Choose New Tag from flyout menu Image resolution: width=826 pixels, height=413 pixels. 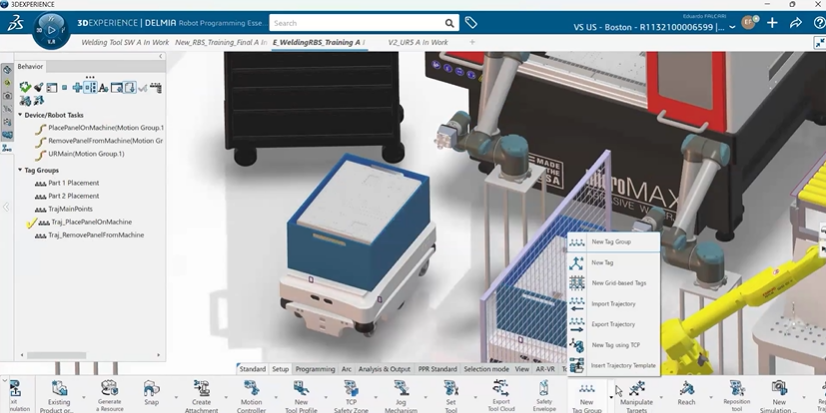[613, 262]
